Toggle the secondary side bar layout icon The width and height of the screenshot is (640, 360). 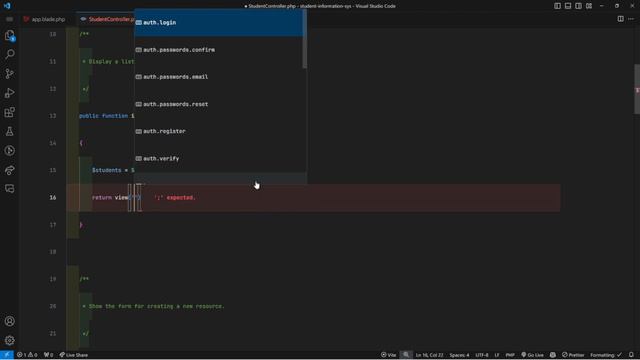coord(578,6)
